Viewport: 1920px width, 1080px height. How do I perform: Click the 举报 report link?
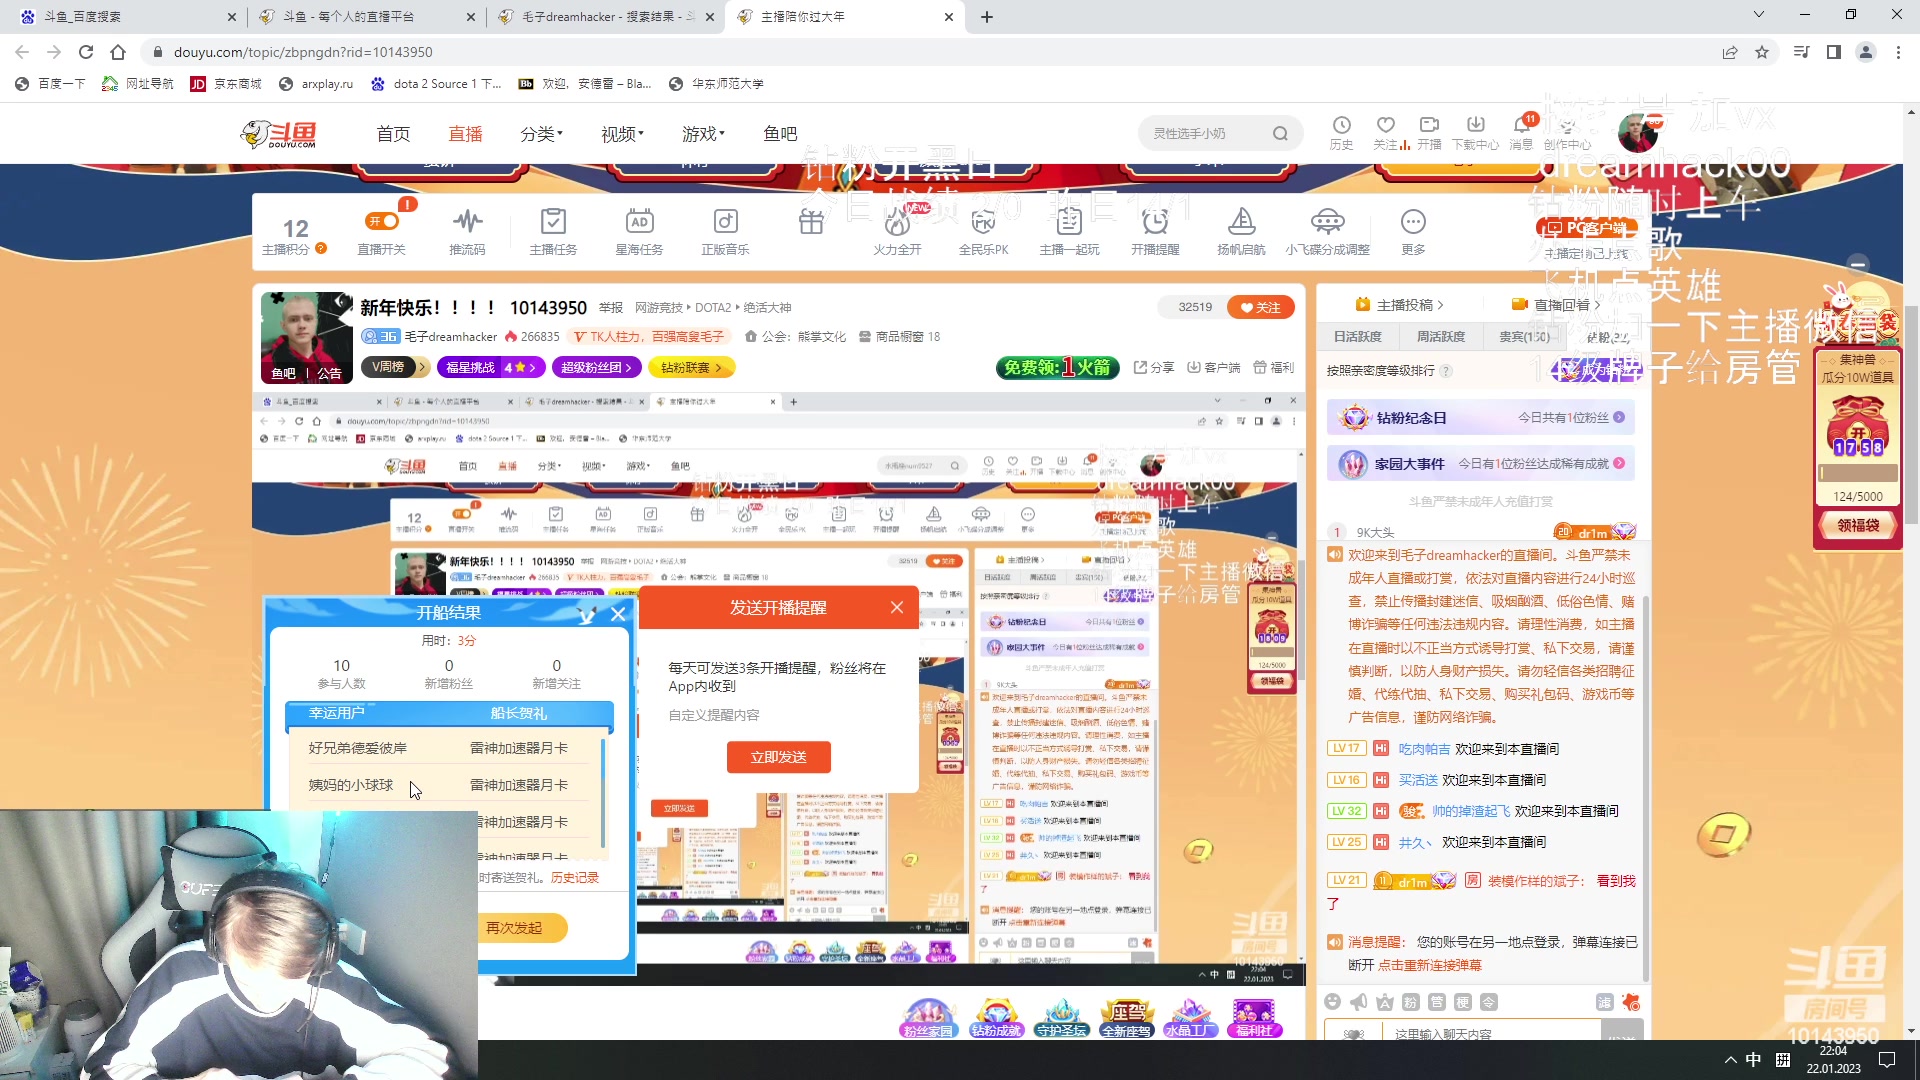point(610,308)
